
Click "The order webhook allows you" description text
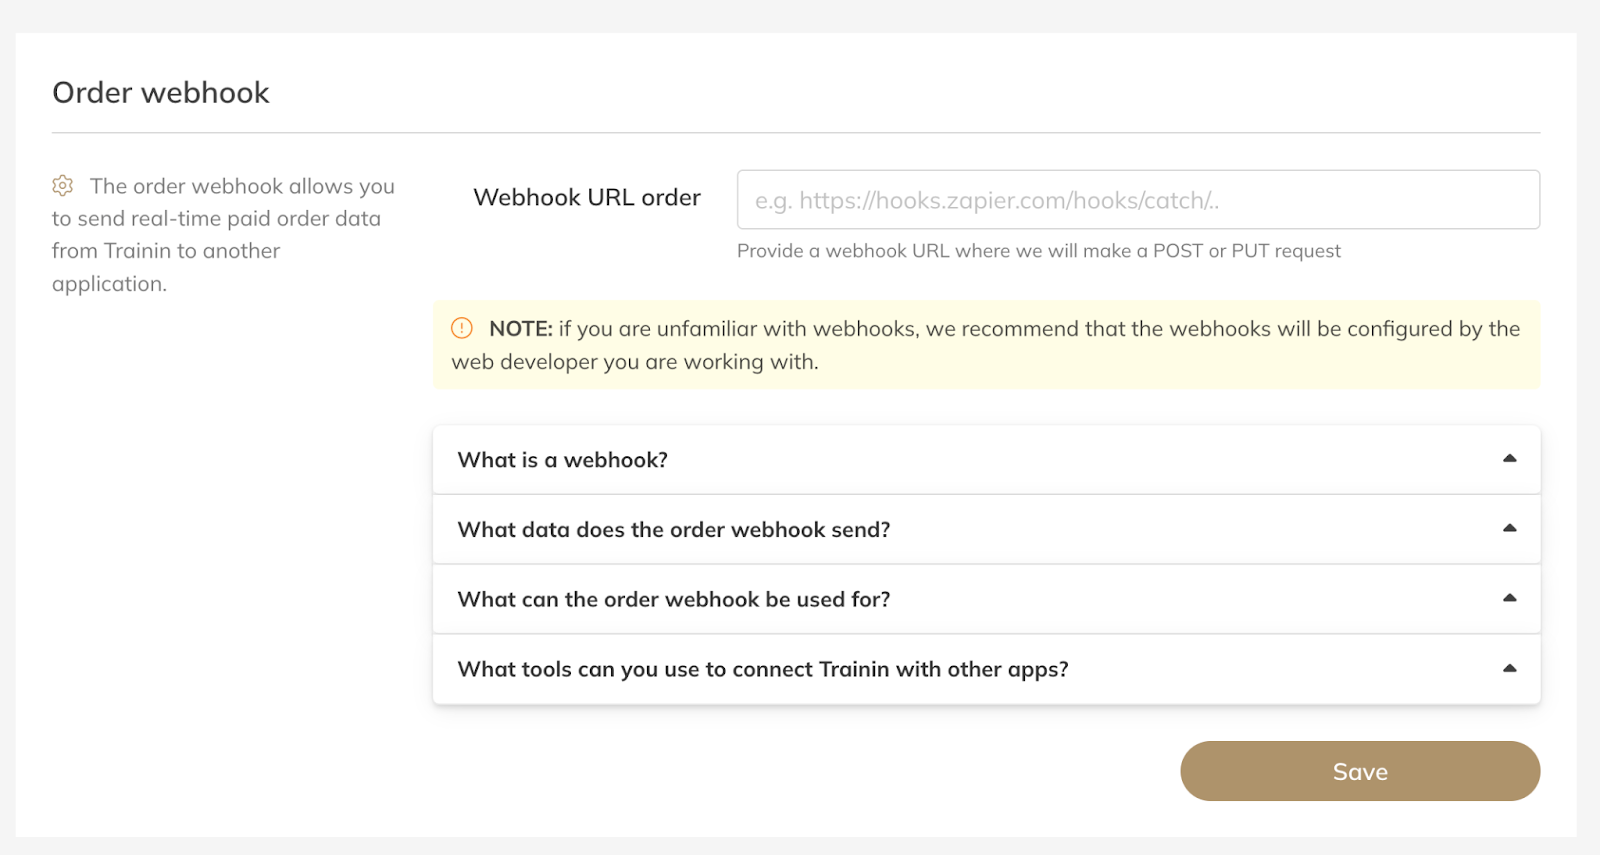242,187
